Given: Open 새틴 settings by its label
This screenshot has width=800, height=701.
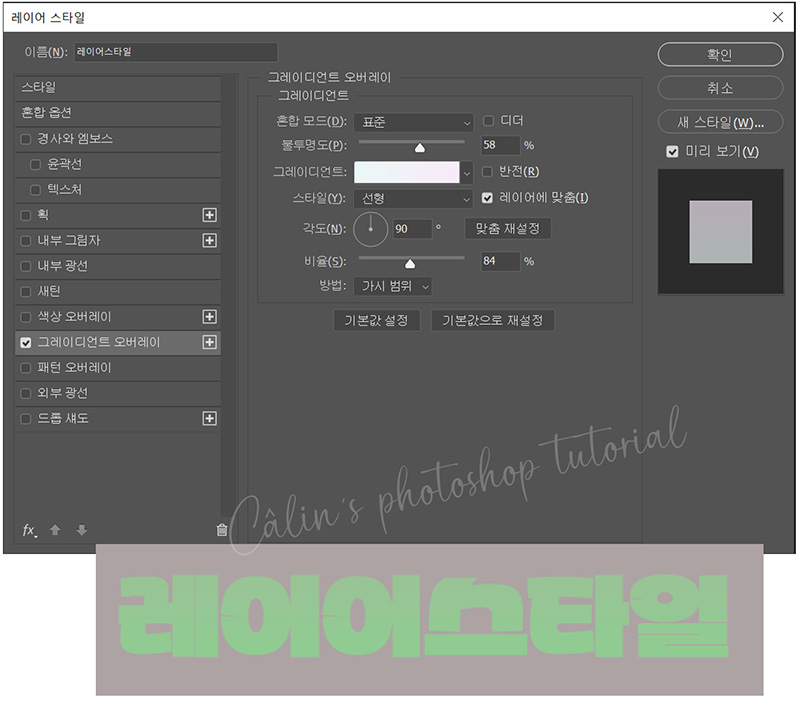Looking at the screenshot, I should [49, 291].
